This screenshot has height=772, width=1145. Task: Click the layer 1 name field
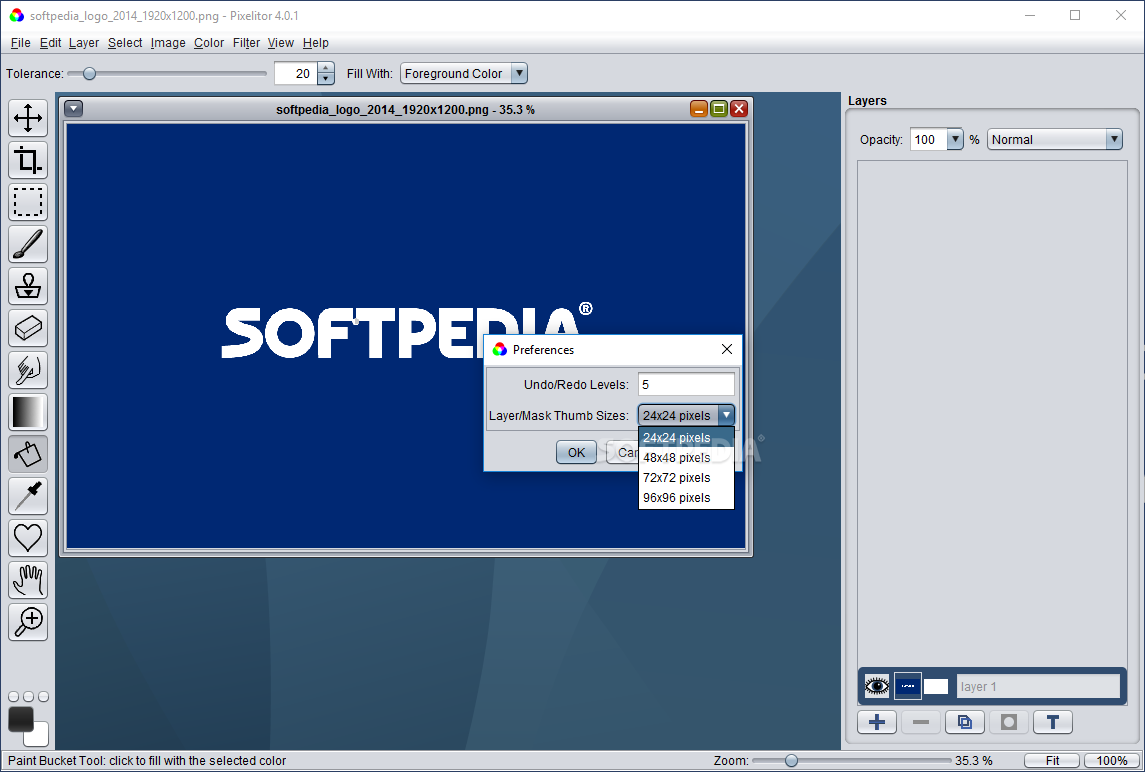pos(1038,686)
